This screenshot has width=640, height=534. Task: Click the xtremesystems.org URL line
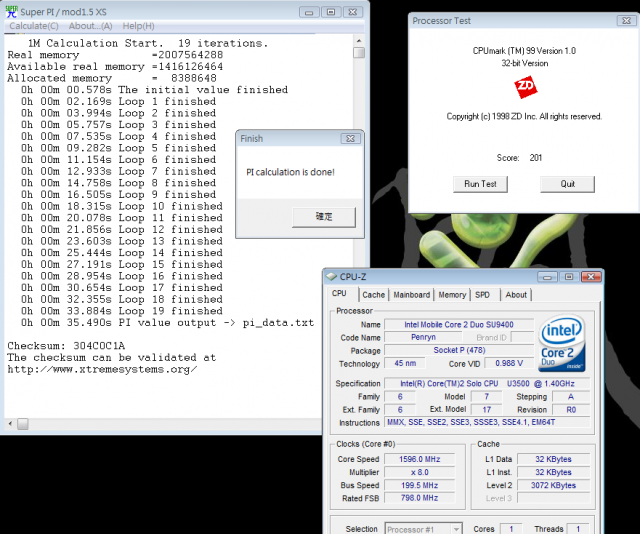(x=102, y=369)
